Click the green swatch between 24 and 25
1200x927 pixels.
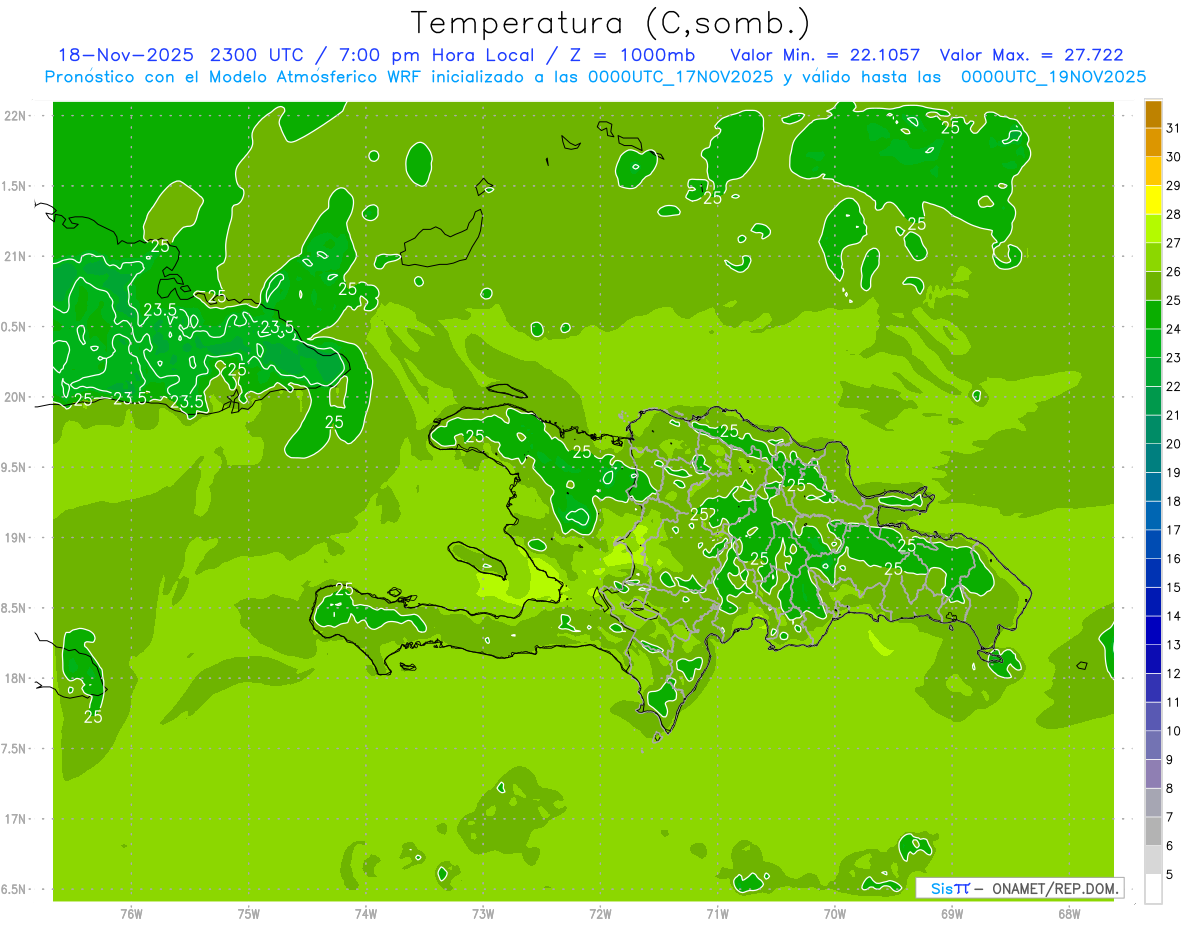1153,315
